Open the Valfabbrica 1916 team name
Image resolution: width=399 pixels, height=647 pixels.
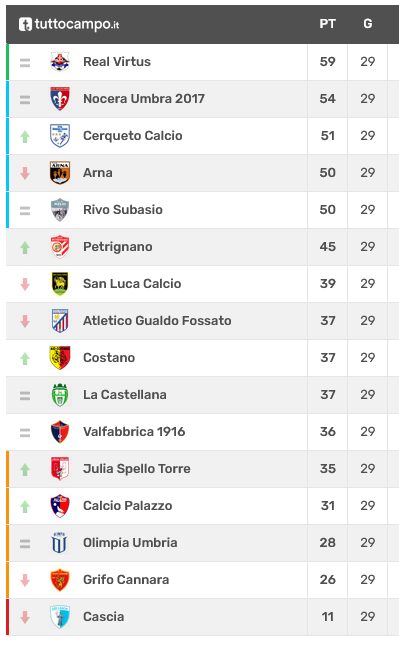(134, 432)
